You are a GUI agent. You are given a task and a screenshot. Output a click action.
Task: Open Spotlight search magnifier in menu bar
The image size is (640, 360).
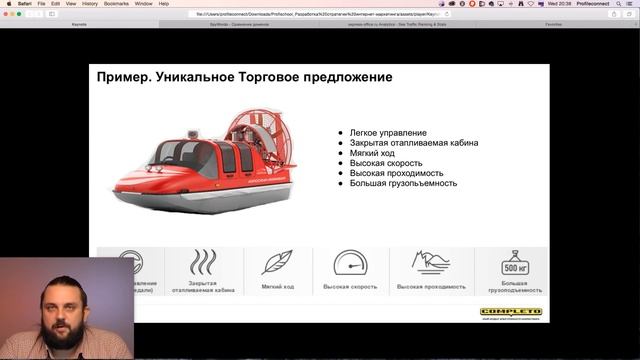coord(619,4)
